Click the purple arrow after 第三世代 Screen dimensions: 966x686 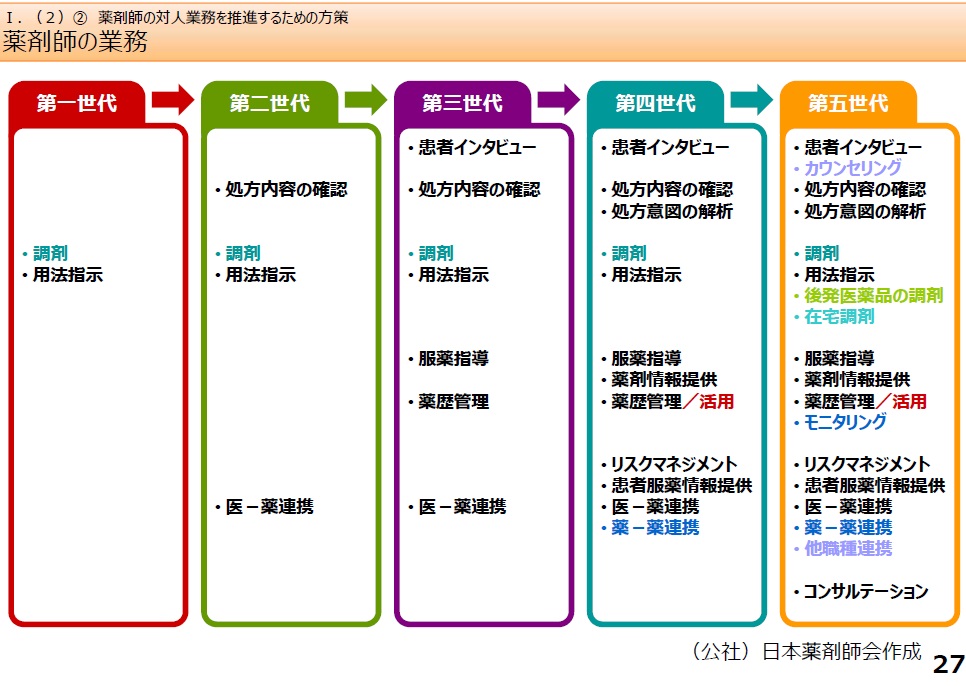point(559,99)
